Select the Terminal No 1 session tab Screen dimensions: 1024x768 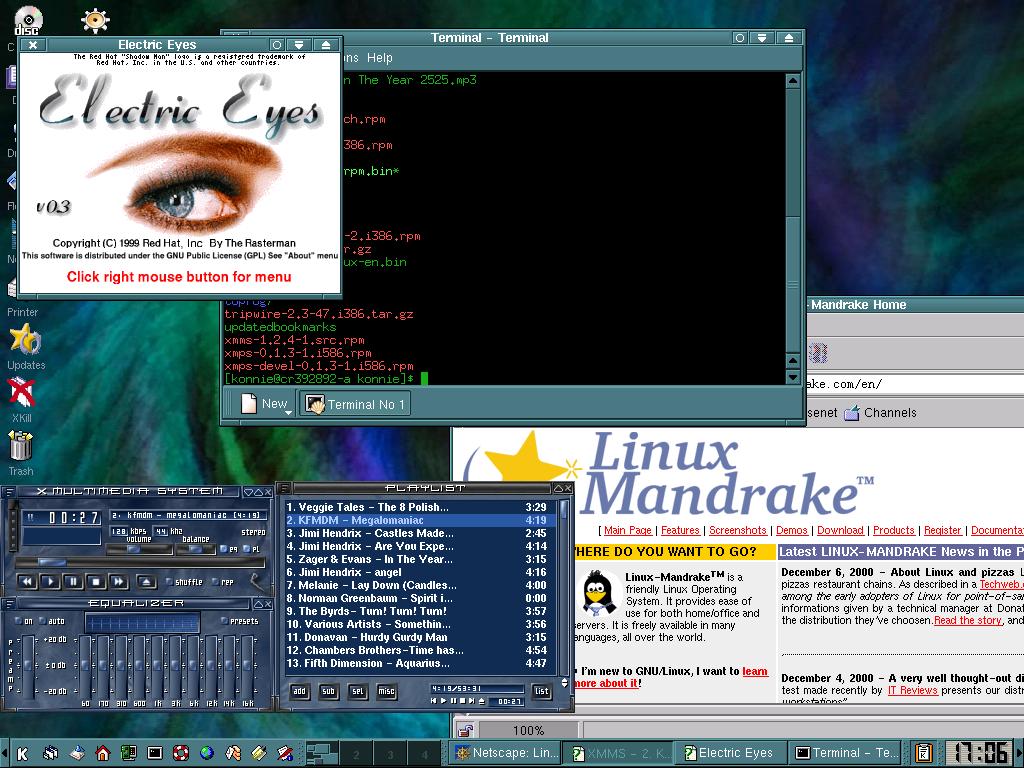click(355, 404)
